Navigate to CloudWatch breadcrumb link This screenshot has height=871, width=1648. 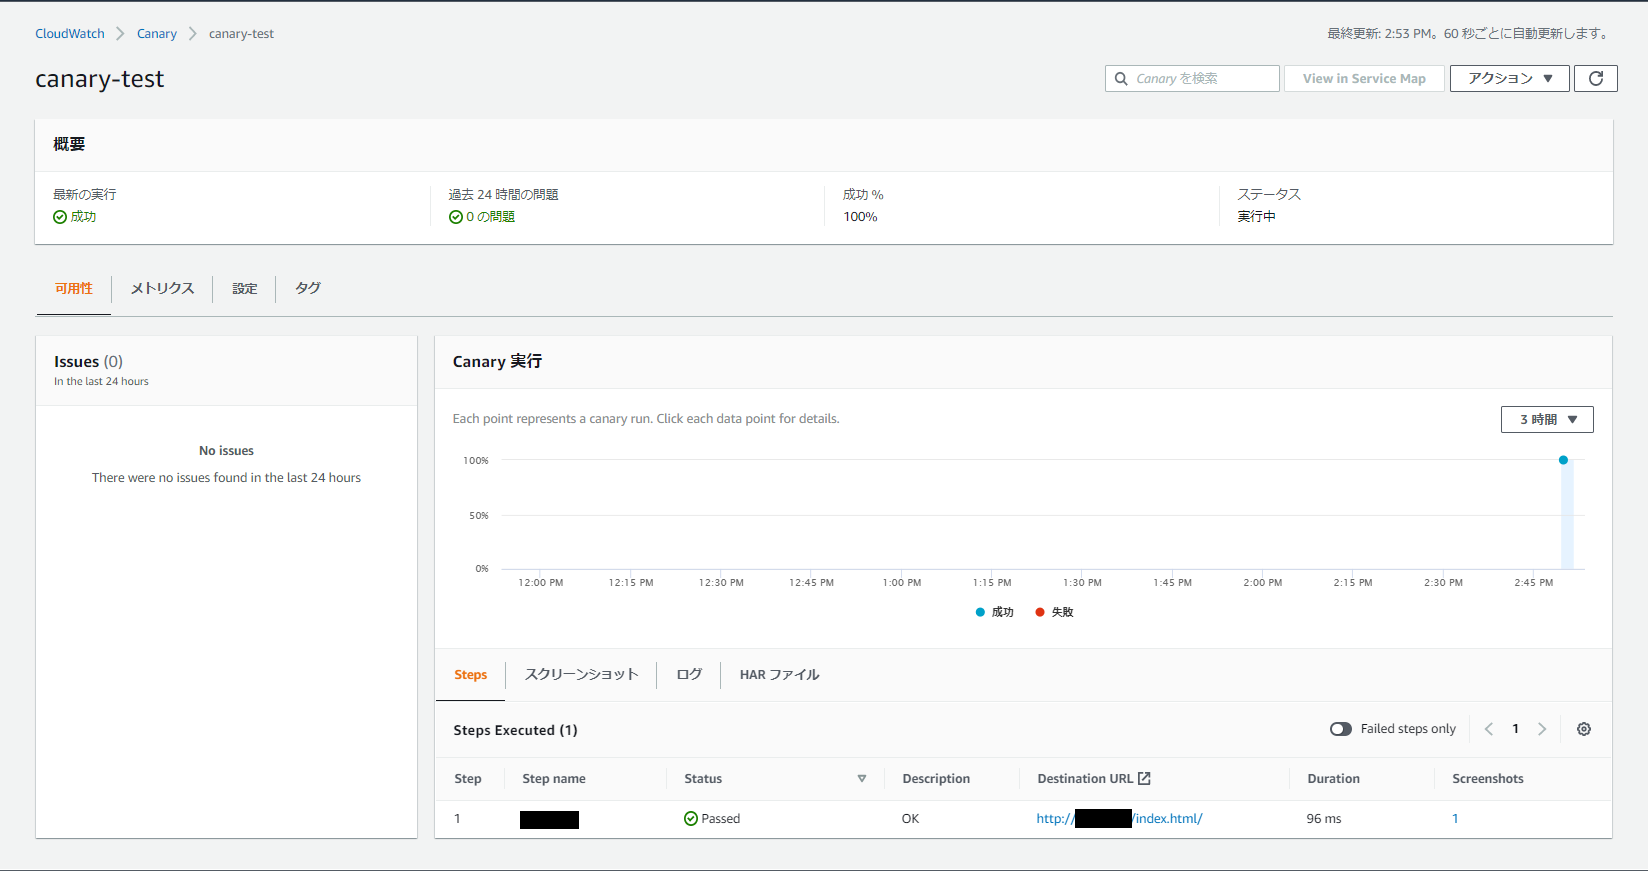[70, 33]
